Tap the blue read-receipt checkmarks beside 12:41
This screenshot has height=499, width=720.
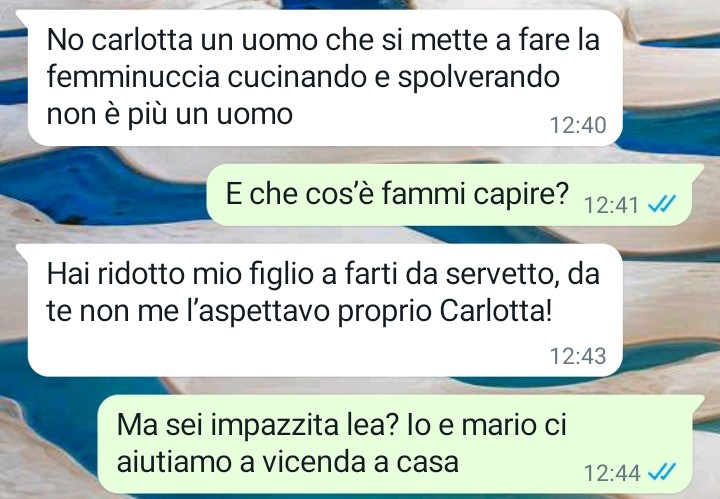point(661,204)
